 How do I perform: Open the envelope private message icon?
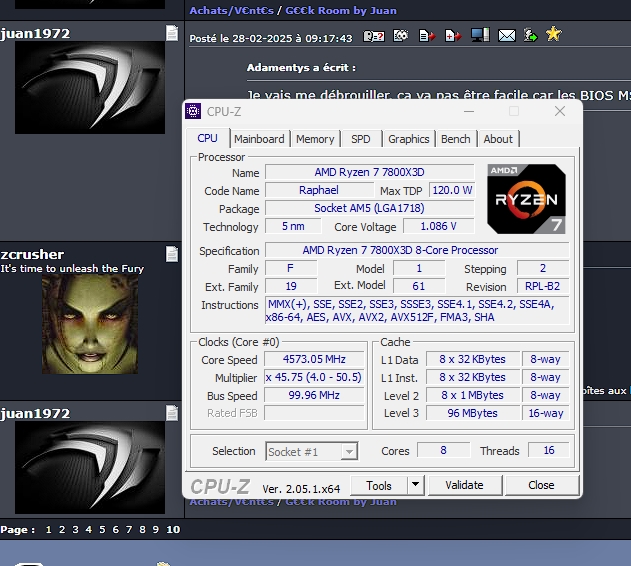507,36
